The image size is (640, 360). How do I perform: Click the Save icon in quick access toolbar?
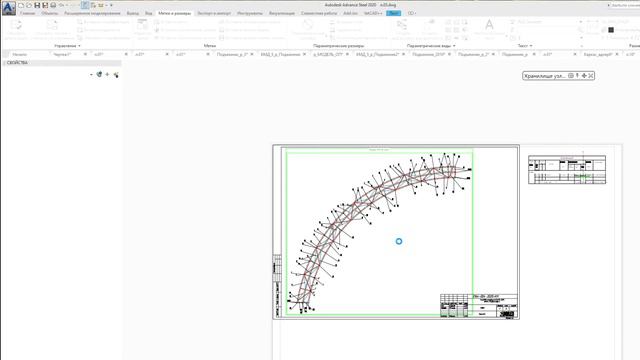click(x=37, y=5)
